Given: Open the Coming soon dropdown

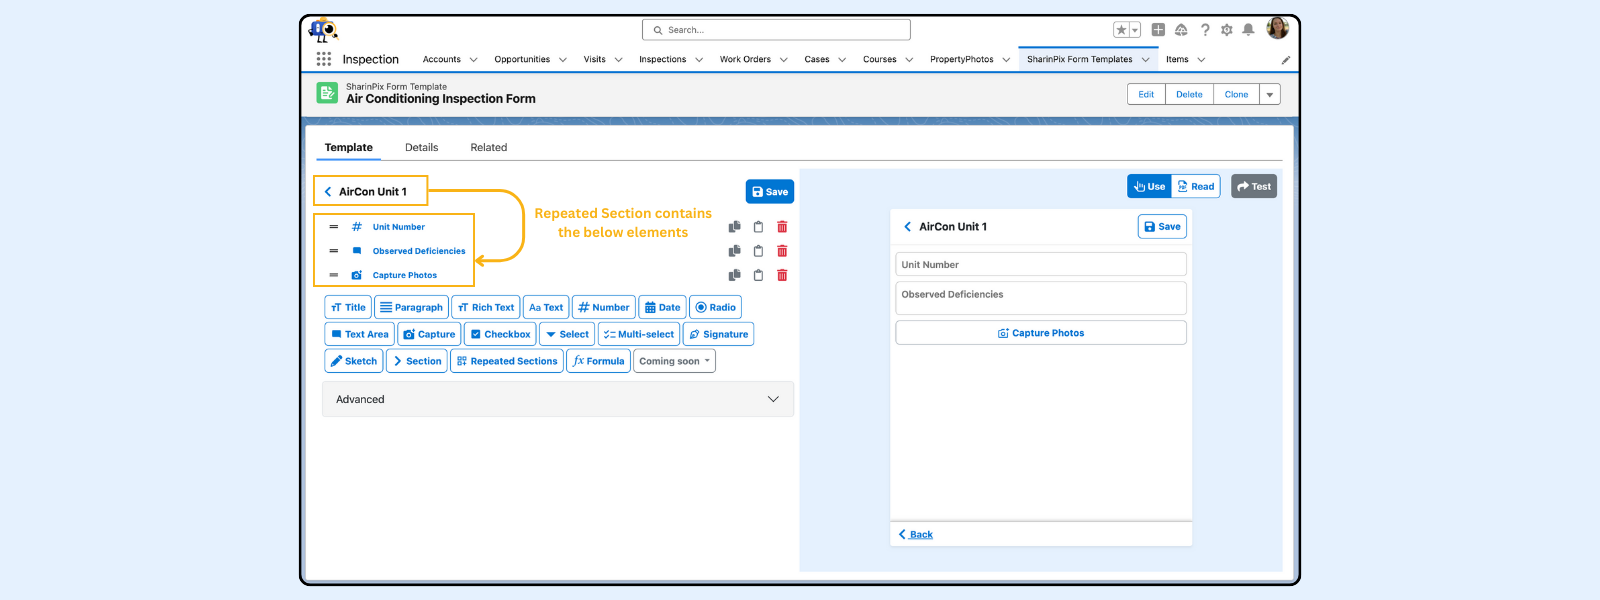Looking at the screenshot, I should click(x=675, y=361).
